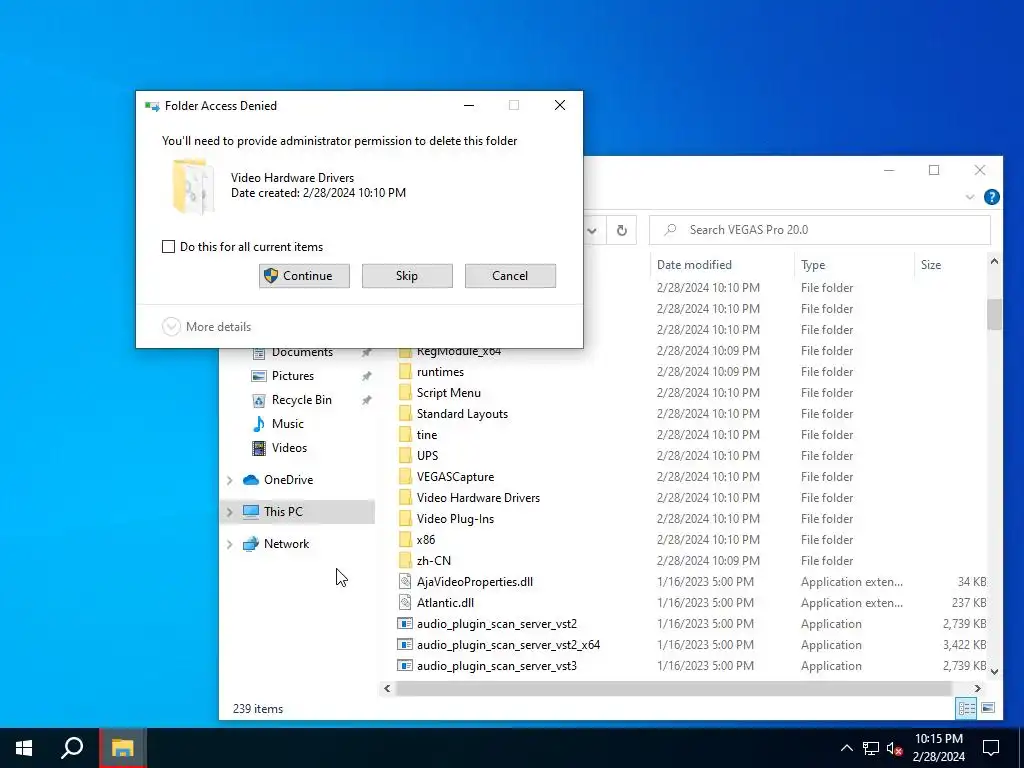1024x768 pixels.
Task: Open the muted volume tray icon
Action: click(x=895, y=748)
